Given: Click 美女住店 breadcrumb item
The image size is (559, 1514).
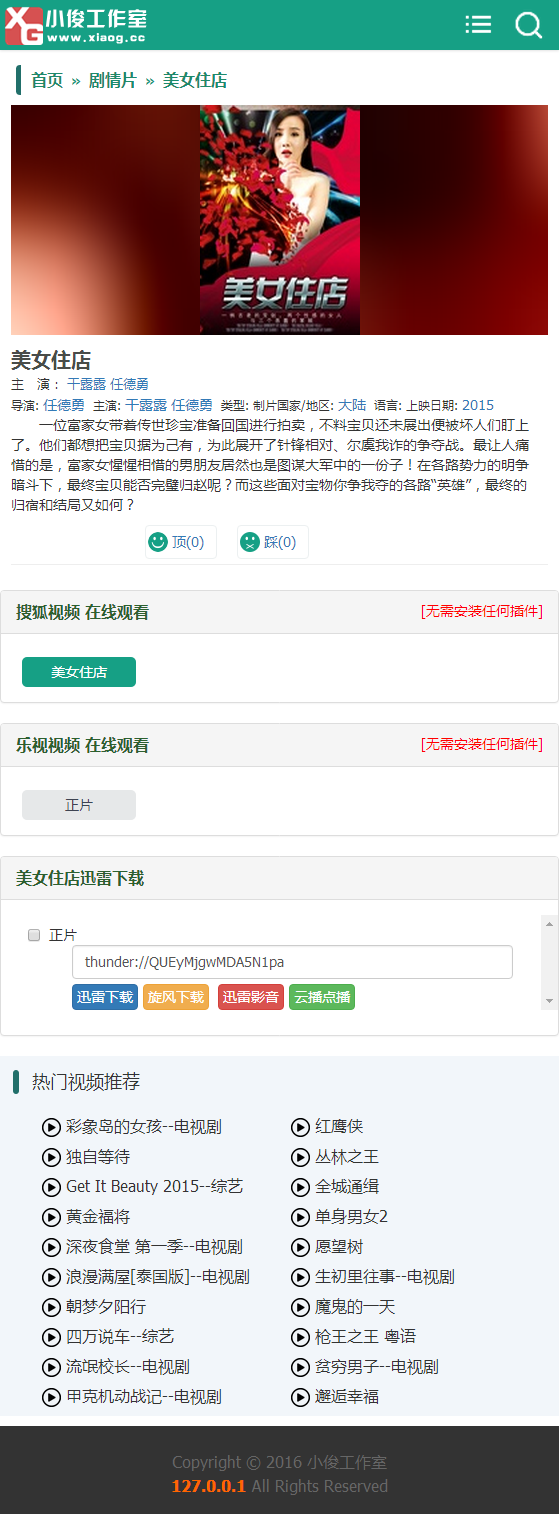Looking at the screenshot, I should coord(195,80).
